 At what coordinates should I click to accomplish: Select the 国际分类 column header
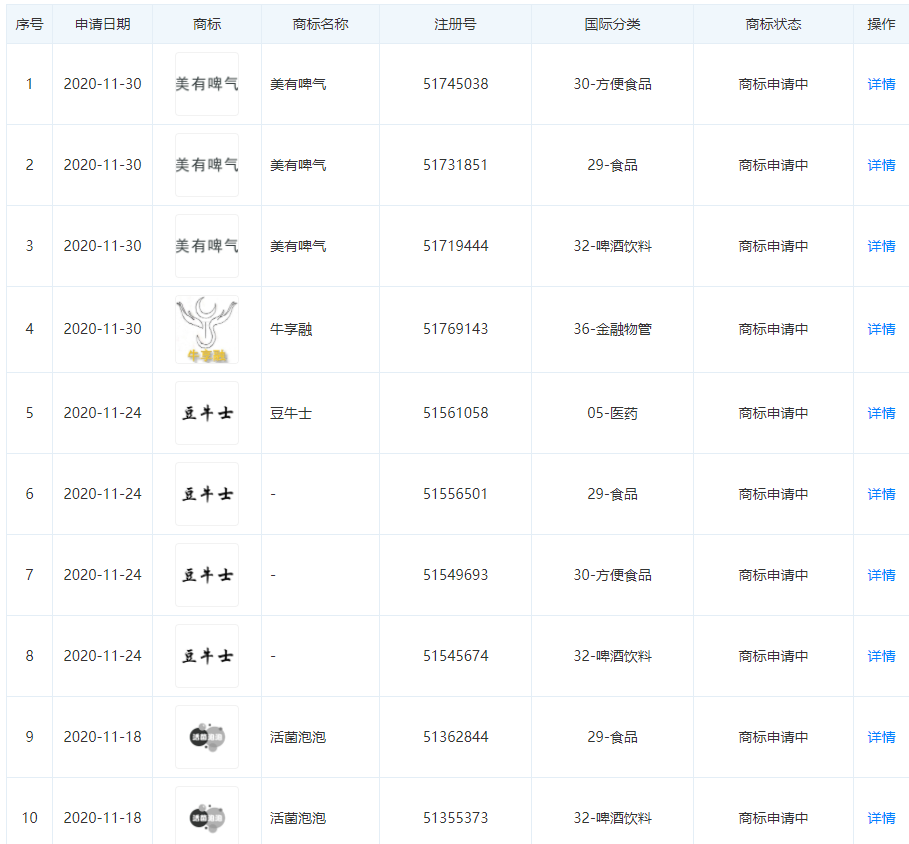click(612, 24)
